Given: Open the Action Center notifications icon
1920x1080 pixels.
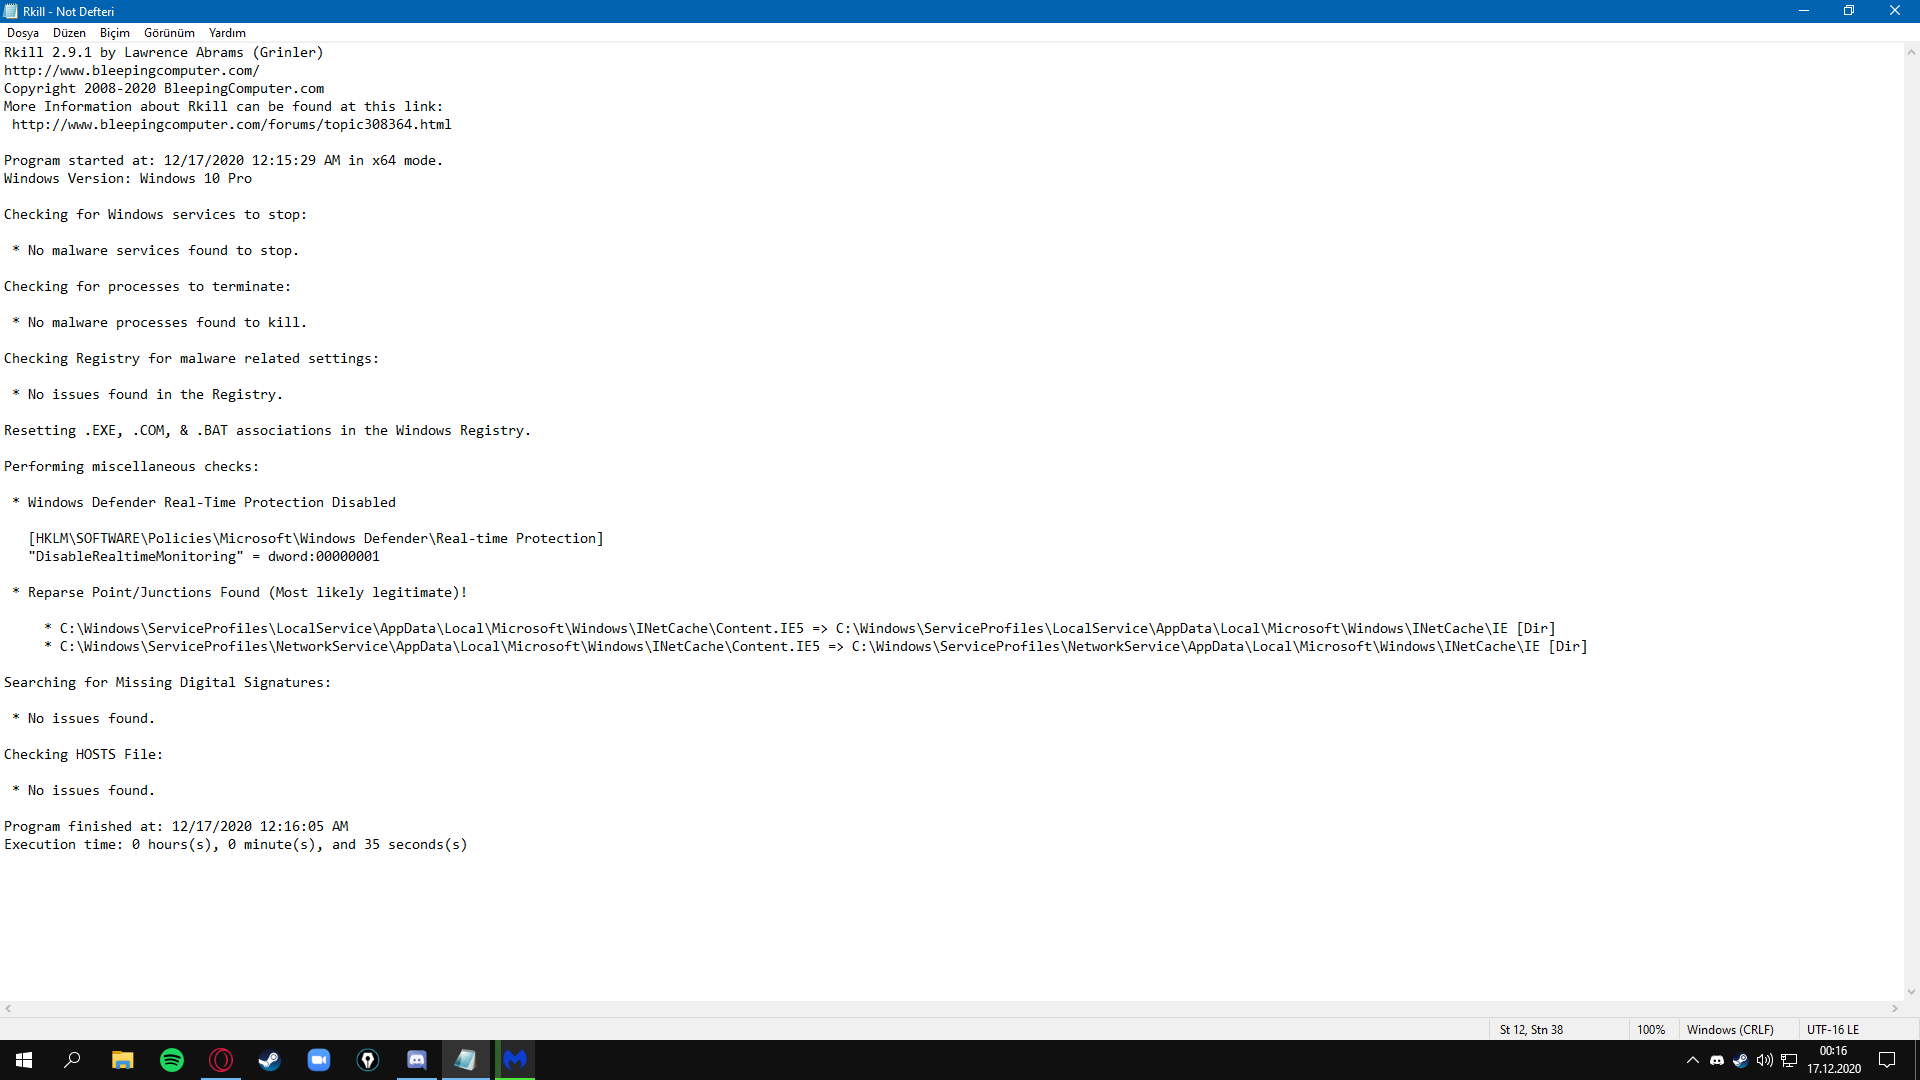Looking at the screenshot, I should (x=1887, y=1060).
